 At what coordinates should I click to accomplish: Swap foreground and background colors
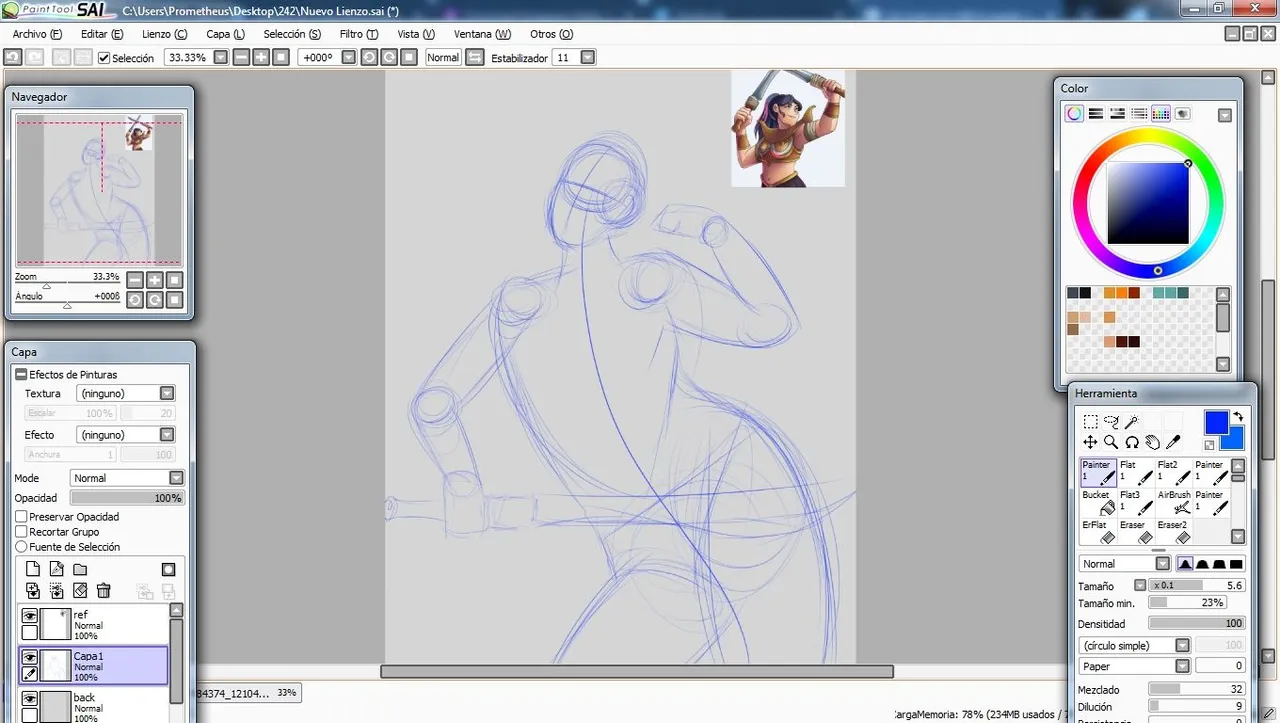point(1238,418)
